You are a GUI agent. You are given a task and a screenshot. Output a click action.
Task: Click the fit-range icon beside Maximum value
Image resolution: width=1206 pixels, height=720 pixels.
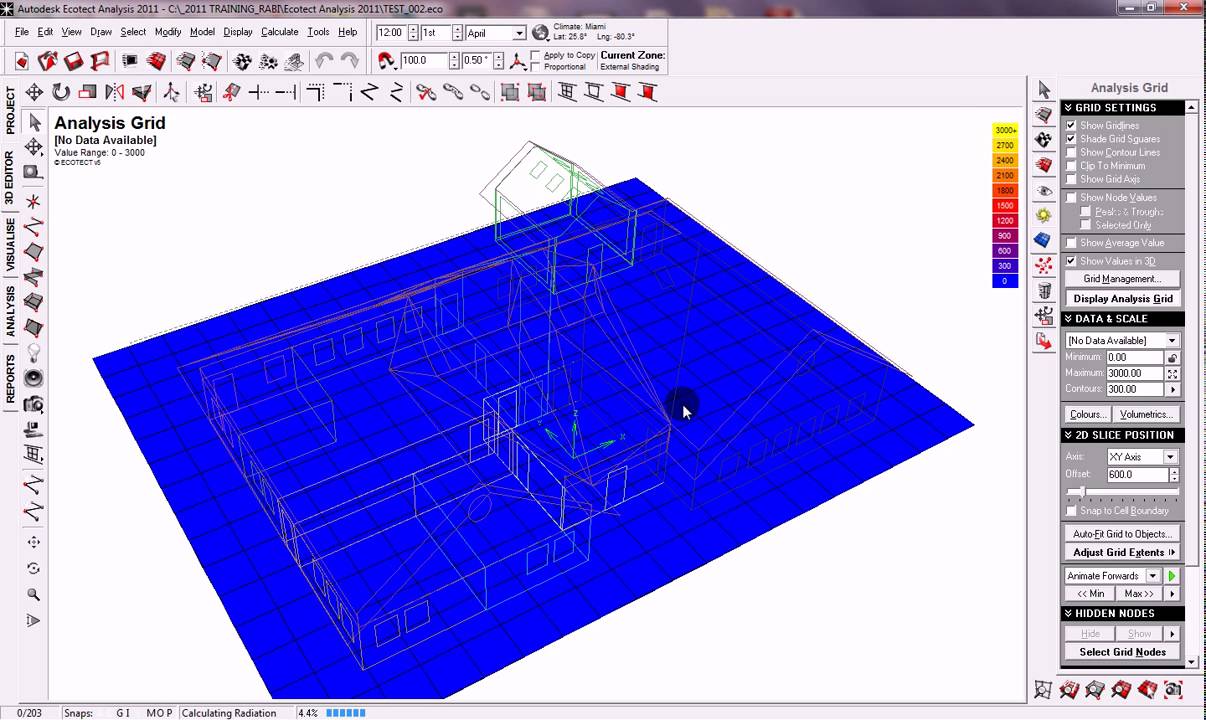(x=1173, y=373)
